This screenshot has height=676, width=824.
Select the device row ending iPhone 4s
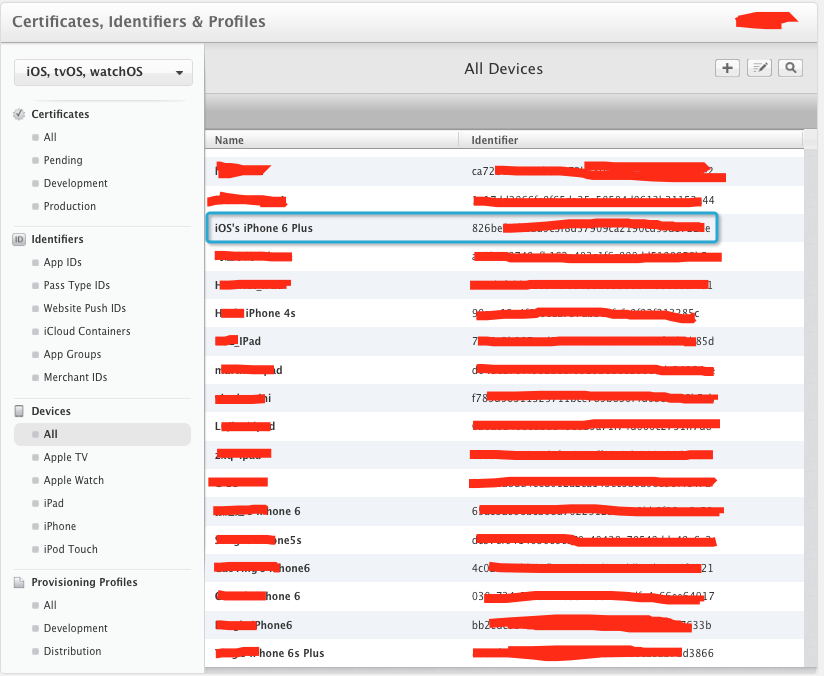[x=504, y=313]
